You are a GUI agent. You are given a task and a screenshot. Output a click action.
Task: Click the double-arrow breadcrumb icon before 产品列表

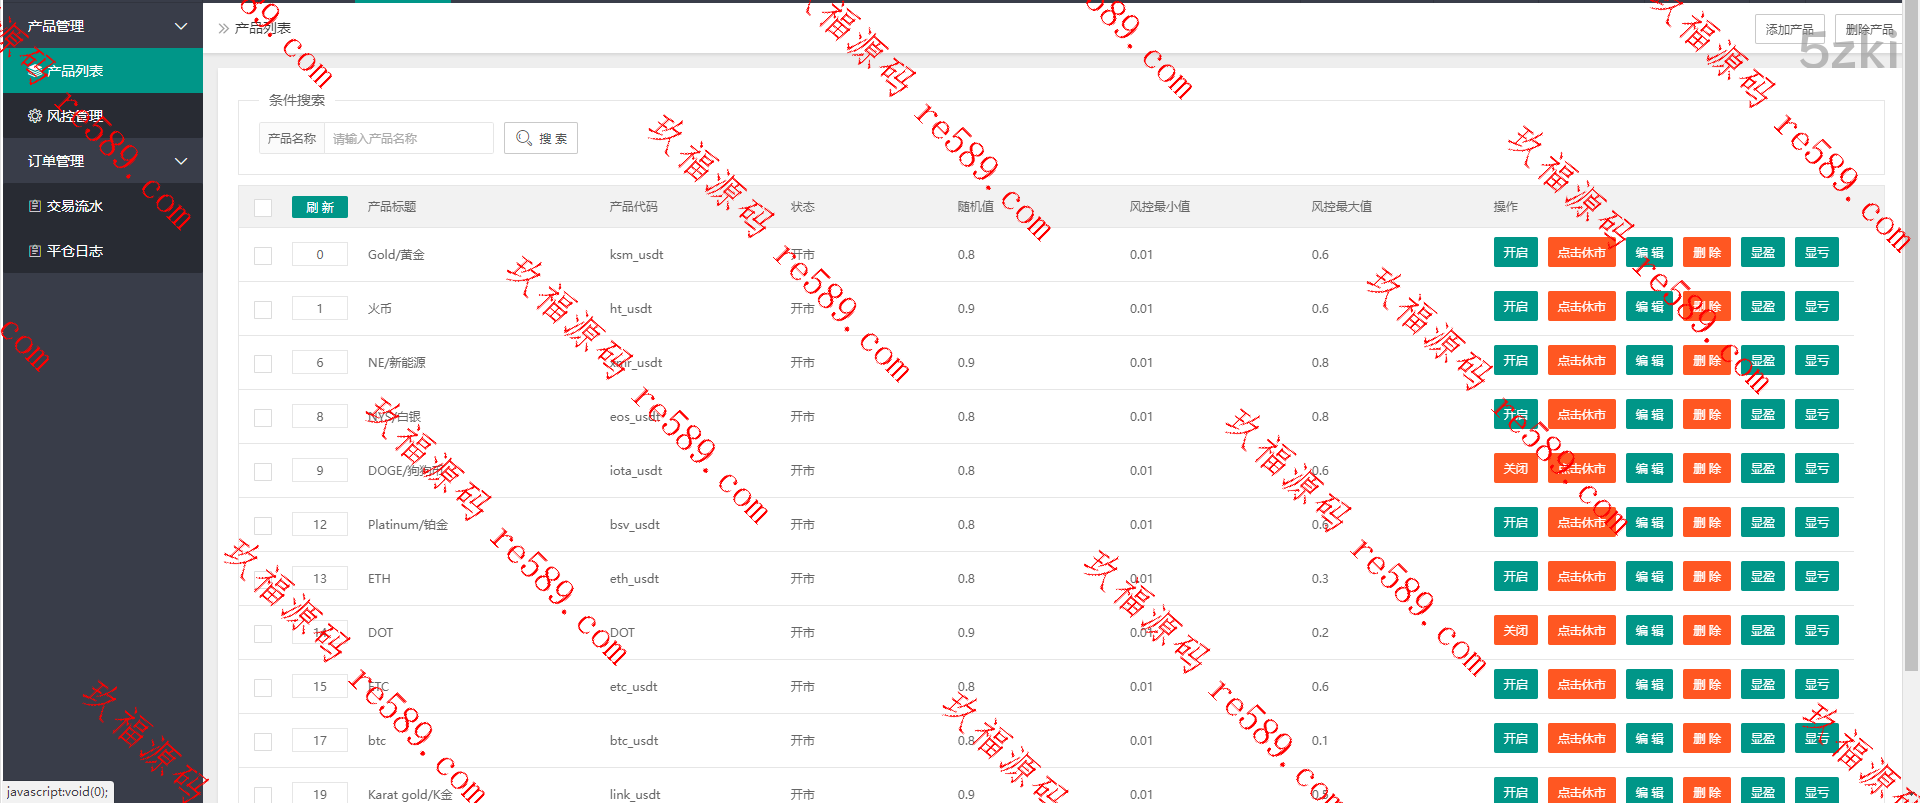click(x=223, y=28)
